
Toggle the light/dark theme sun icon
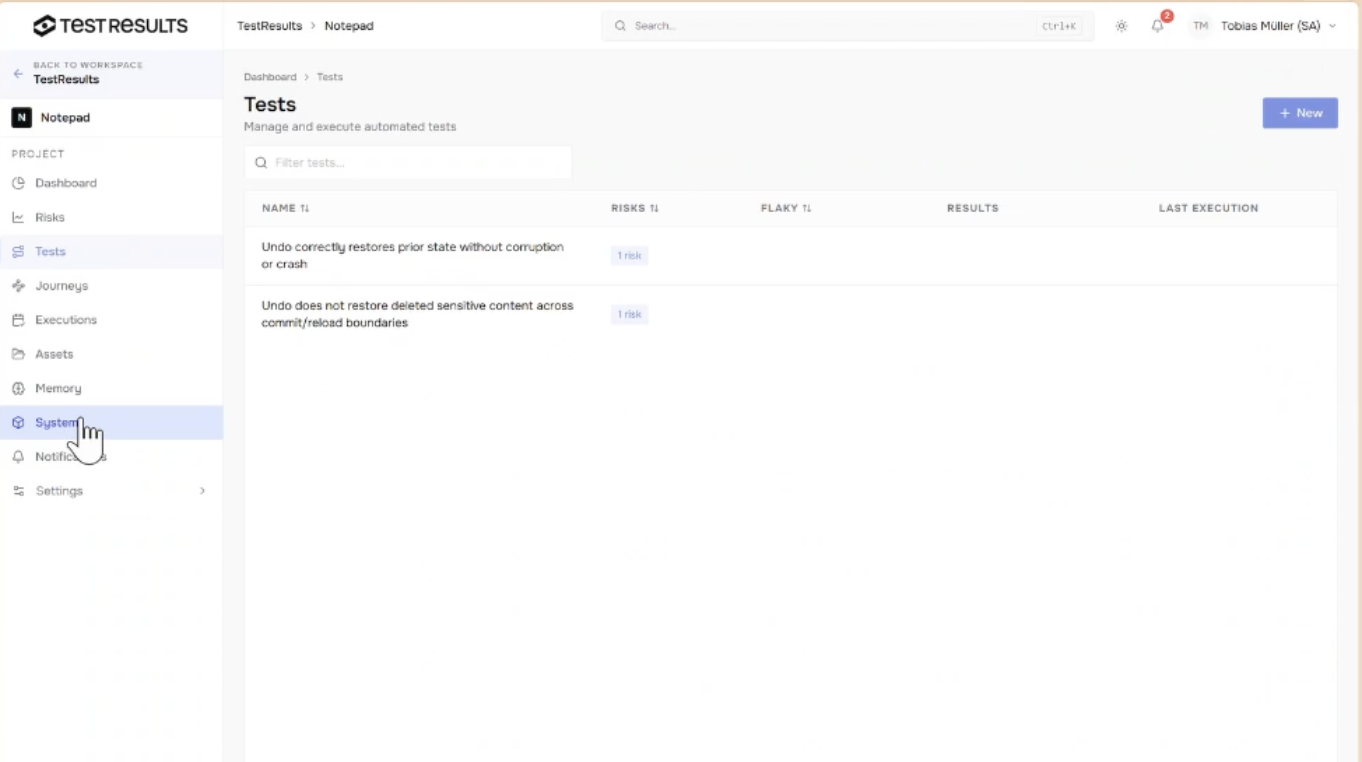click(x=1121, y=26)
